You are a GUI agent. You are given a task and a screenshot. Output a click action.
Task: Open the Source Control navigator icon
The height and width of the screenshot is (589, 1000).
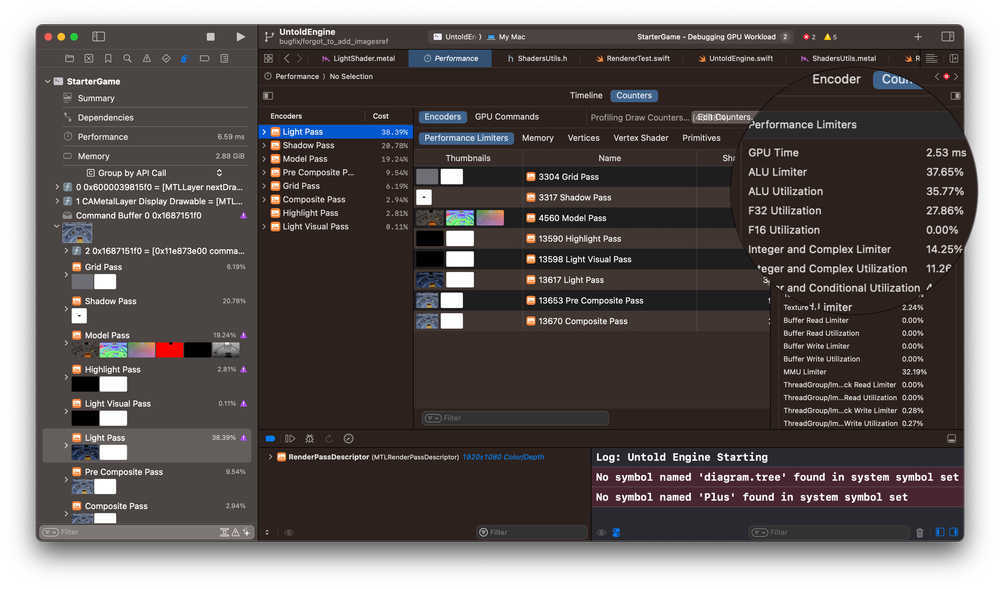89,59
